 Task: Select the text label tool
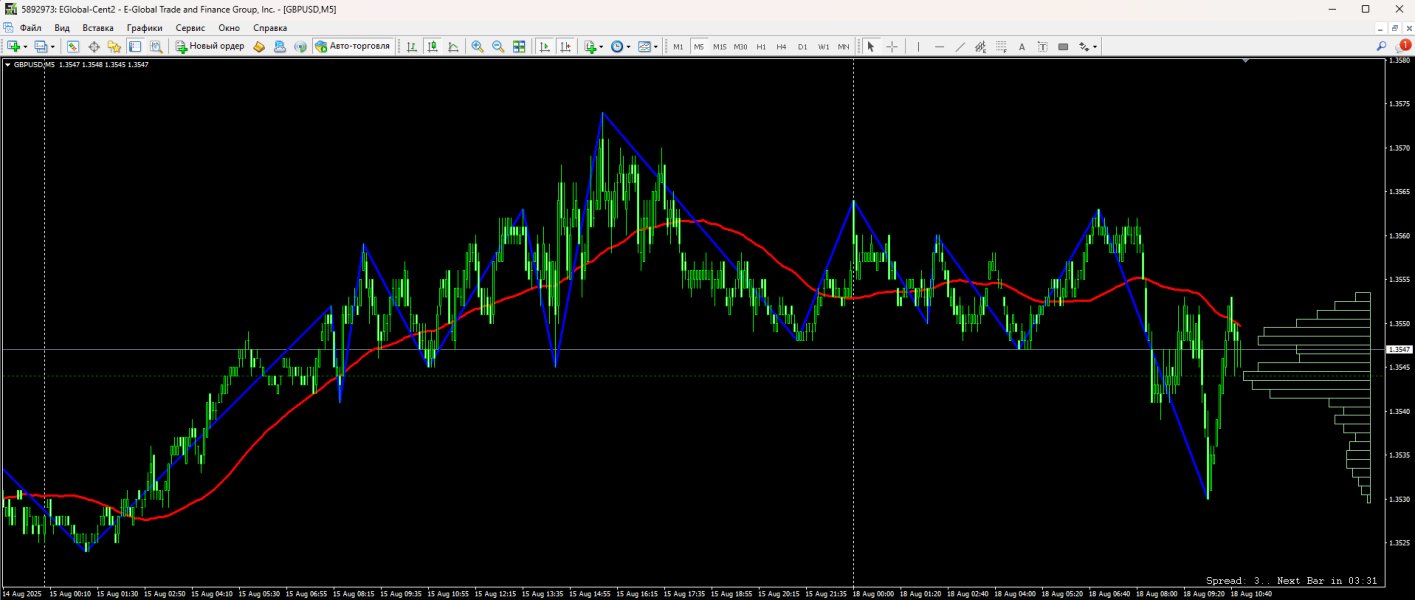pos(1021,47)
